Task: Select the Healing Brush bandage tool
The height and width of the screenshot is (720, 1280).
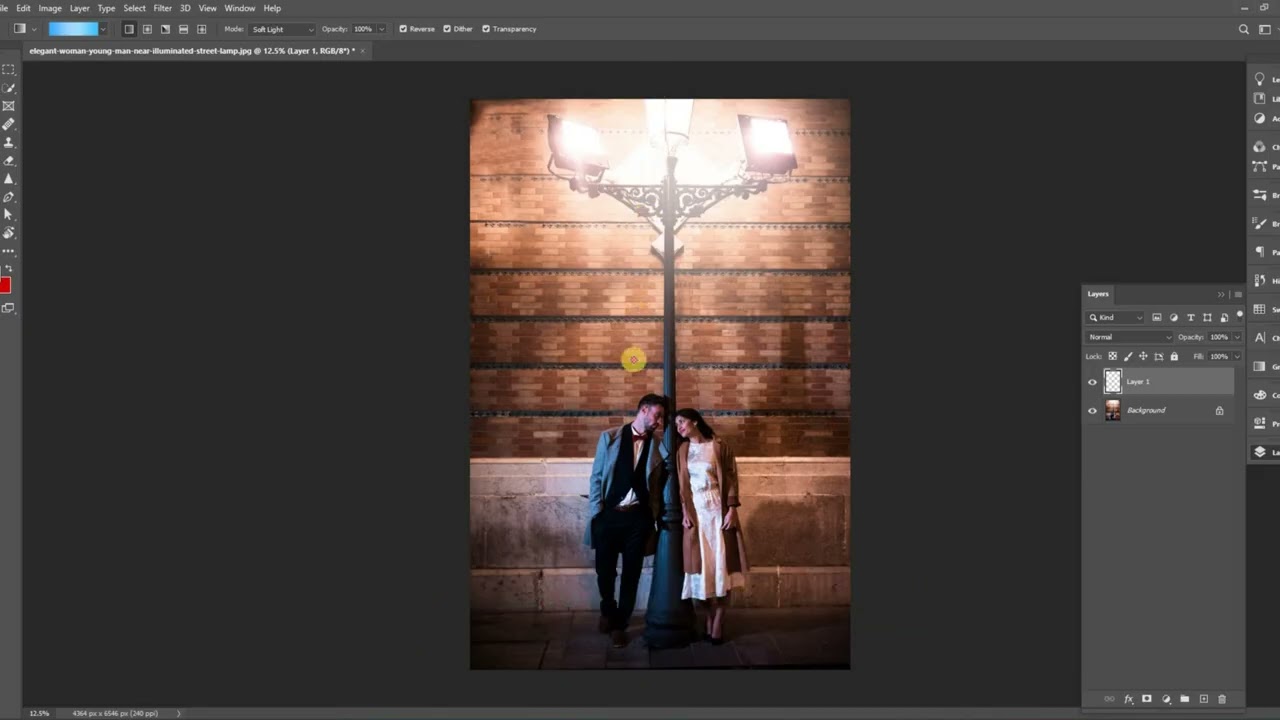Action: 8,124
